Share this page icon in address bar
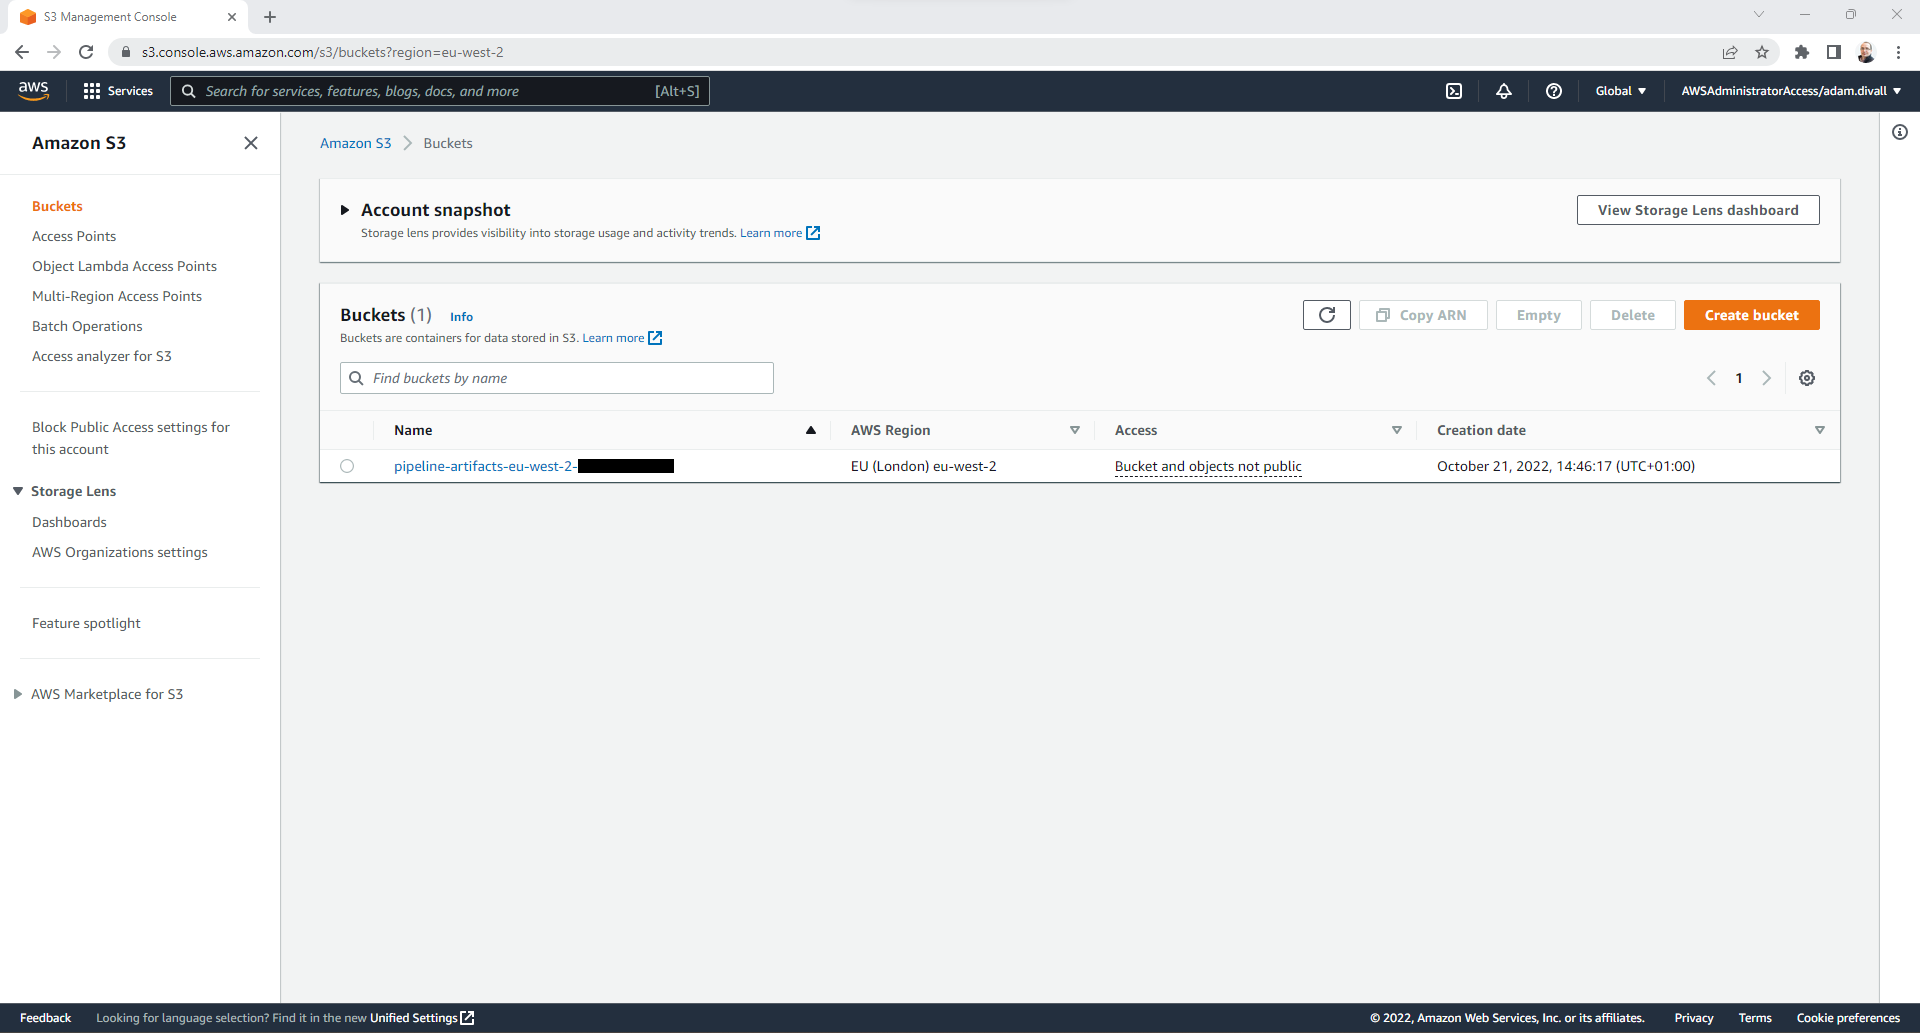This screenshot has width=1920, height=1033. [x=1730, y=52]
